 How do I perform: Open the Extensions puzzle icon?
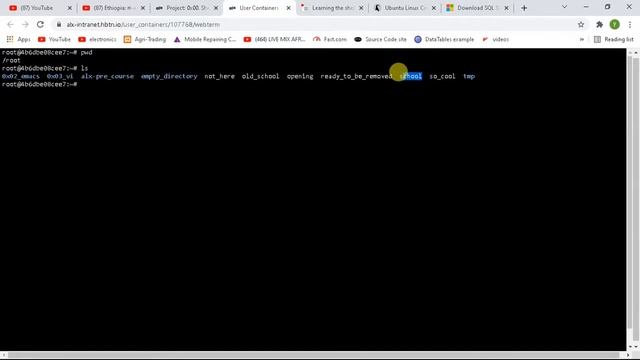pyautogui.click(x=599, y=24)
